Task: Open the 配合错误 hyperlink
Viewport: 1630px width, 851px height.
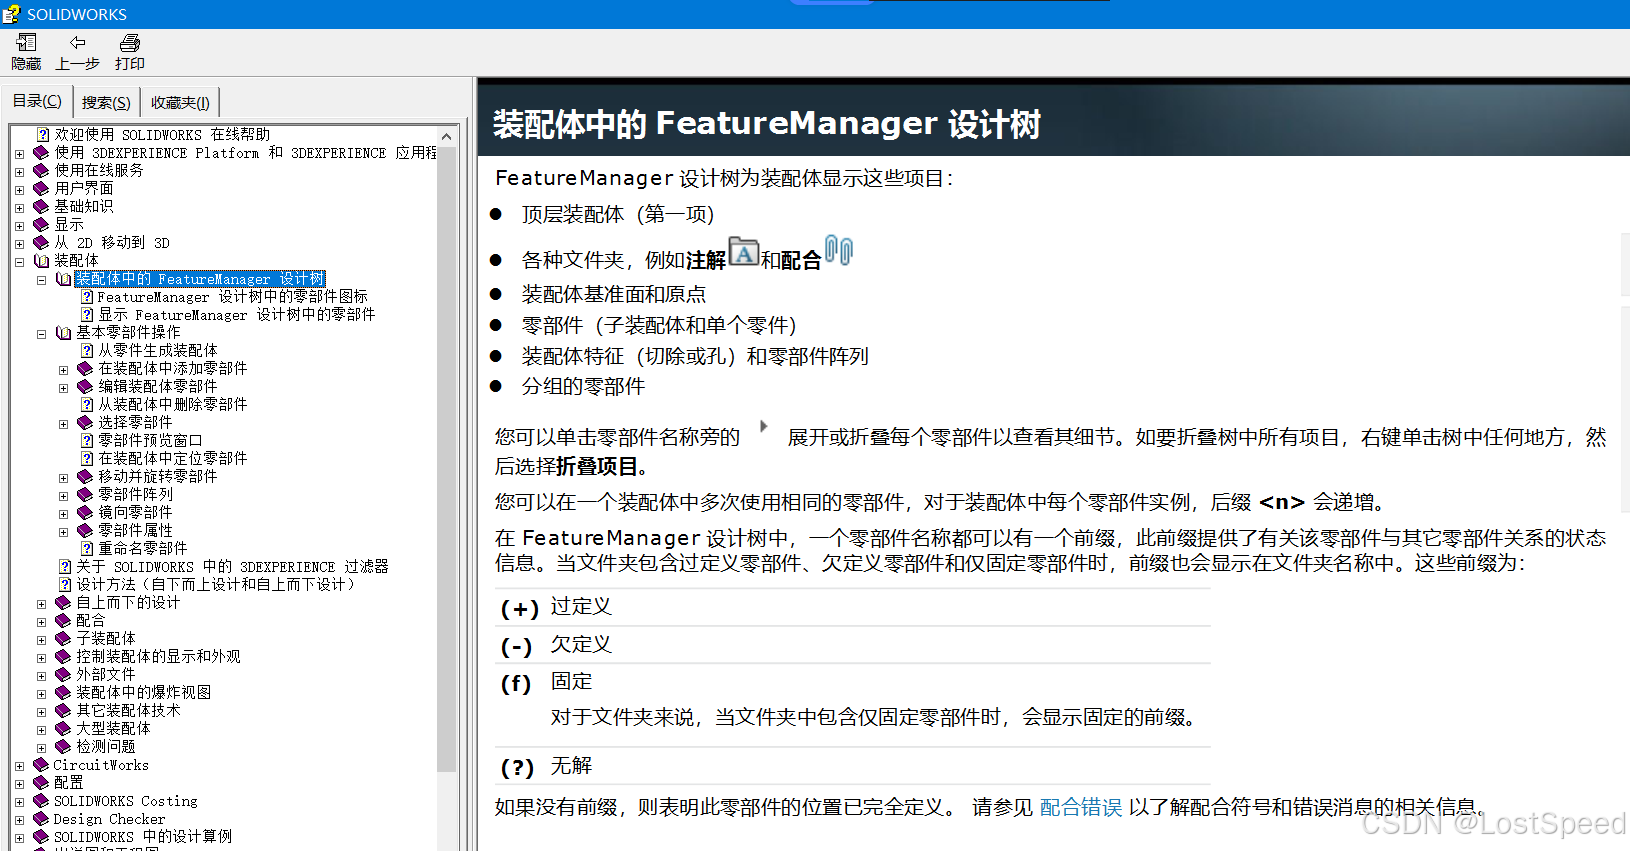Action: point(1081,807)
